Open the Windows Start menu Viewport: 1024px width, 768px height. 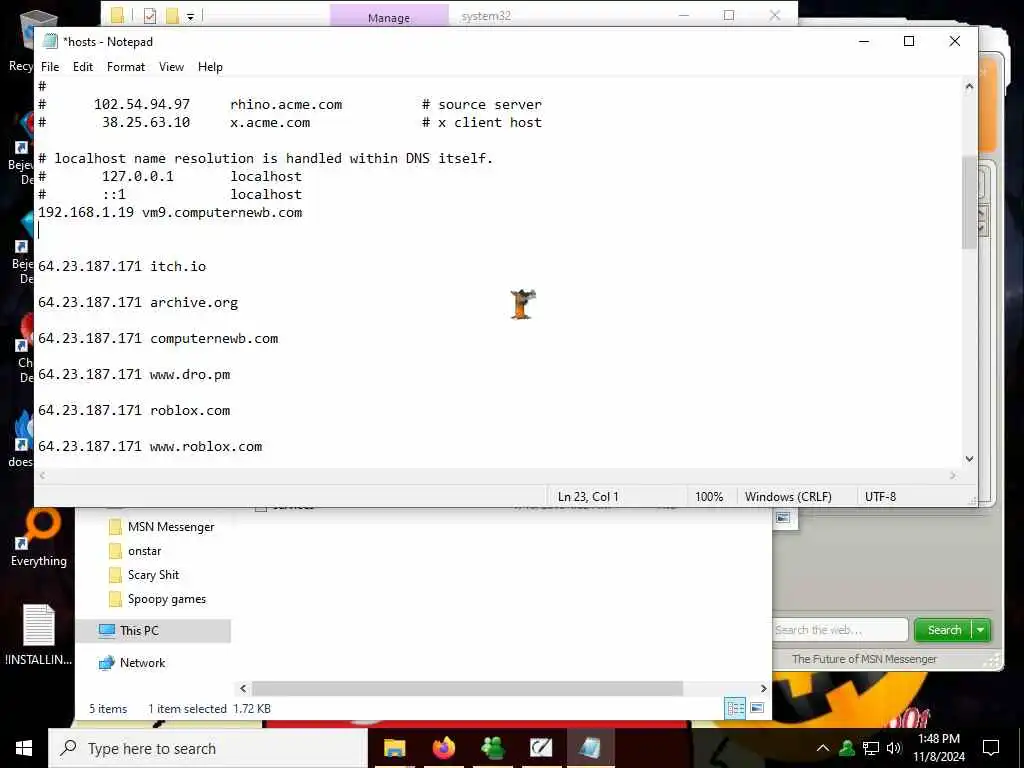pyautogui.click(x=24, y=748)
